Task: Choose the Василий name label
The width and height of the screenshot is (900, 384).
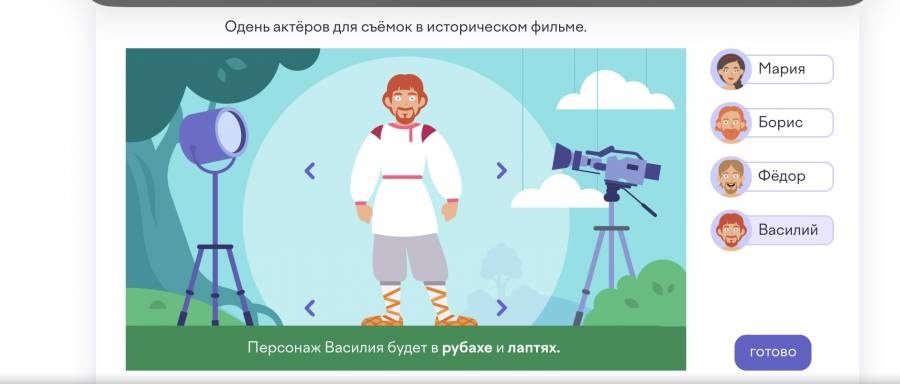Action: click(x=788, y=230)
